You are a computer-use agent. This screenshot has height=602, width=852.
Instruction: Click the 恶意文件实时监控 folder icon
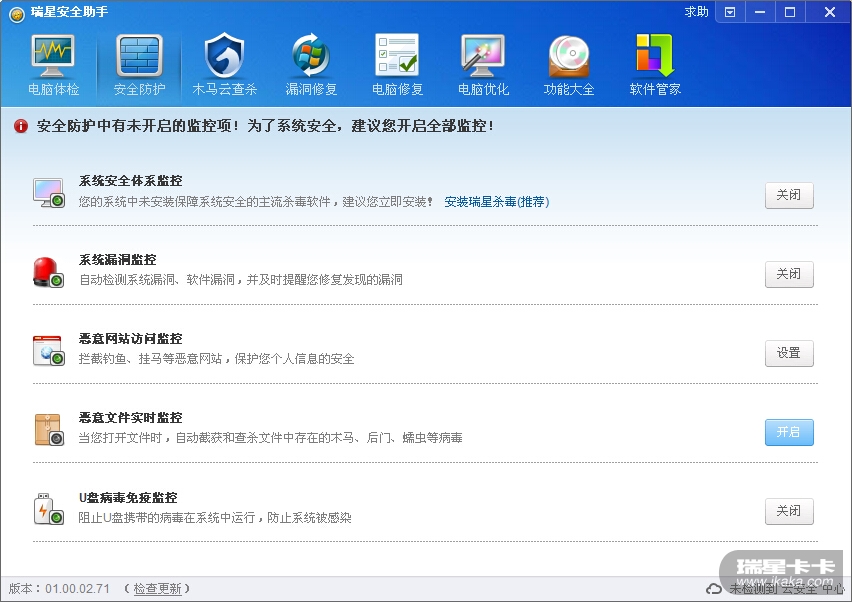49,430
